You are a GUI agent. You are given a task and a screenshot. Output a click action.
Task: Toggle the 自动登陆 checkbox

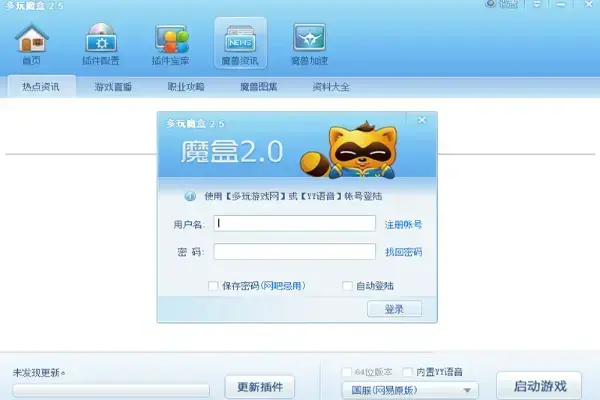347,286
